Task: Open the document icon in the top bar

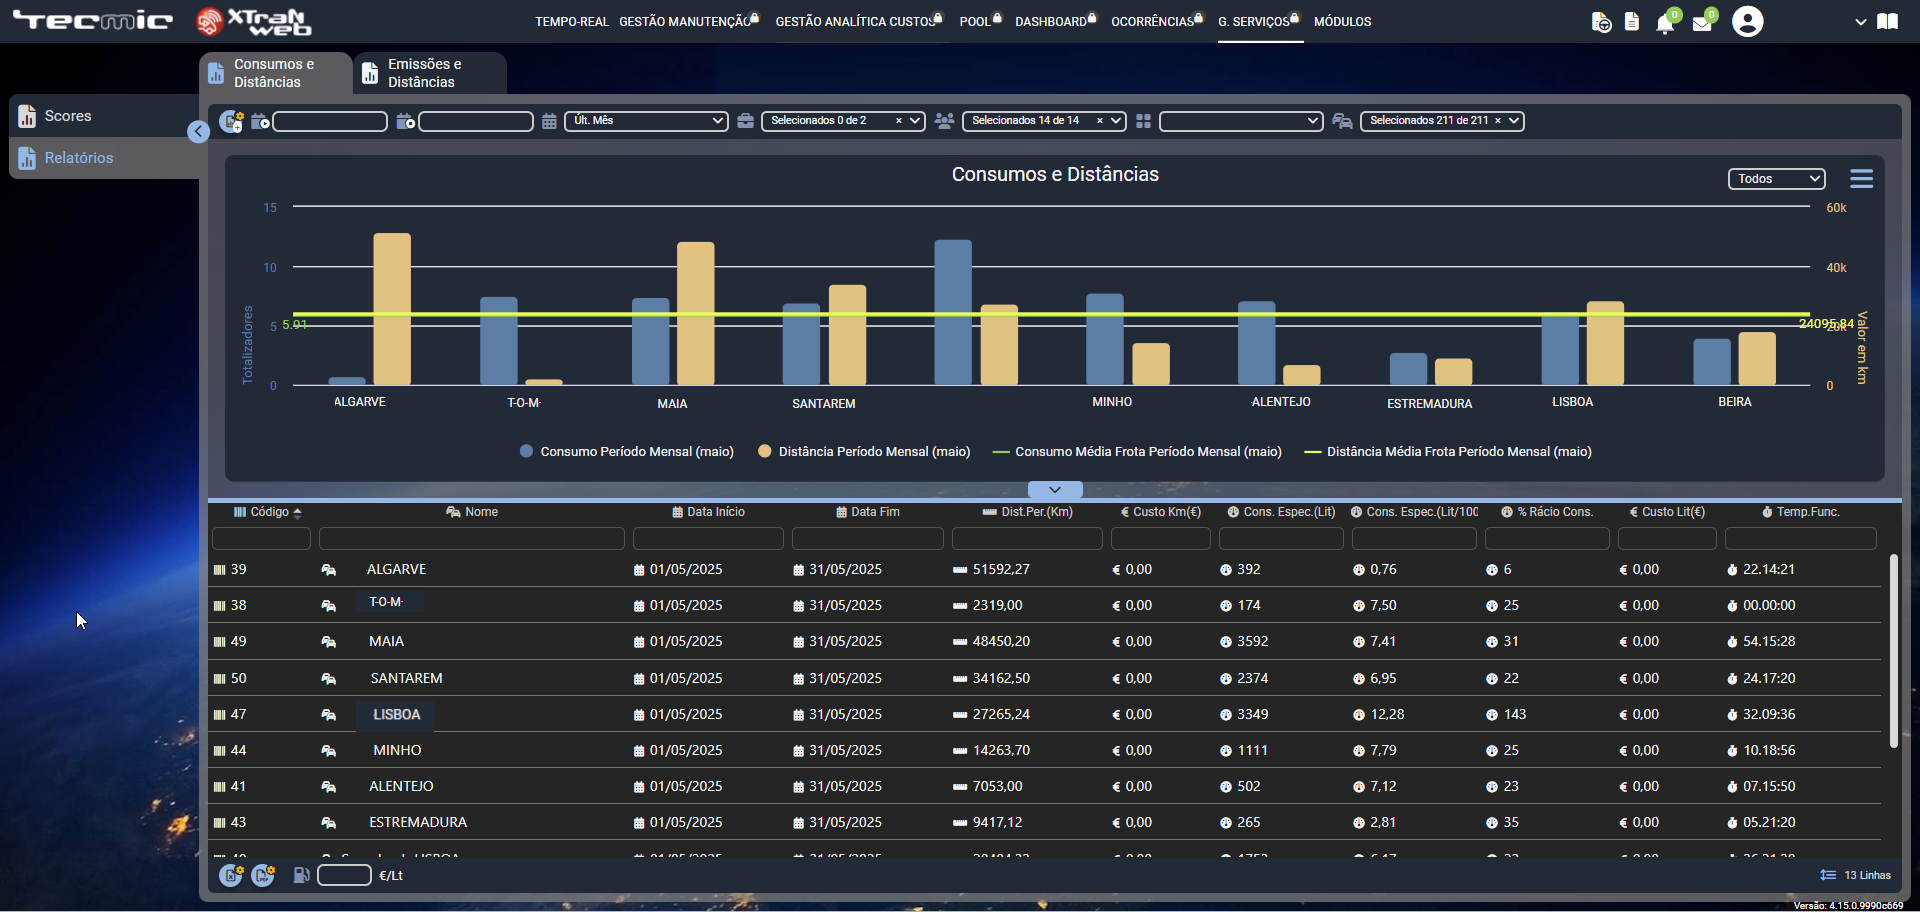Action: (1632, 21)
